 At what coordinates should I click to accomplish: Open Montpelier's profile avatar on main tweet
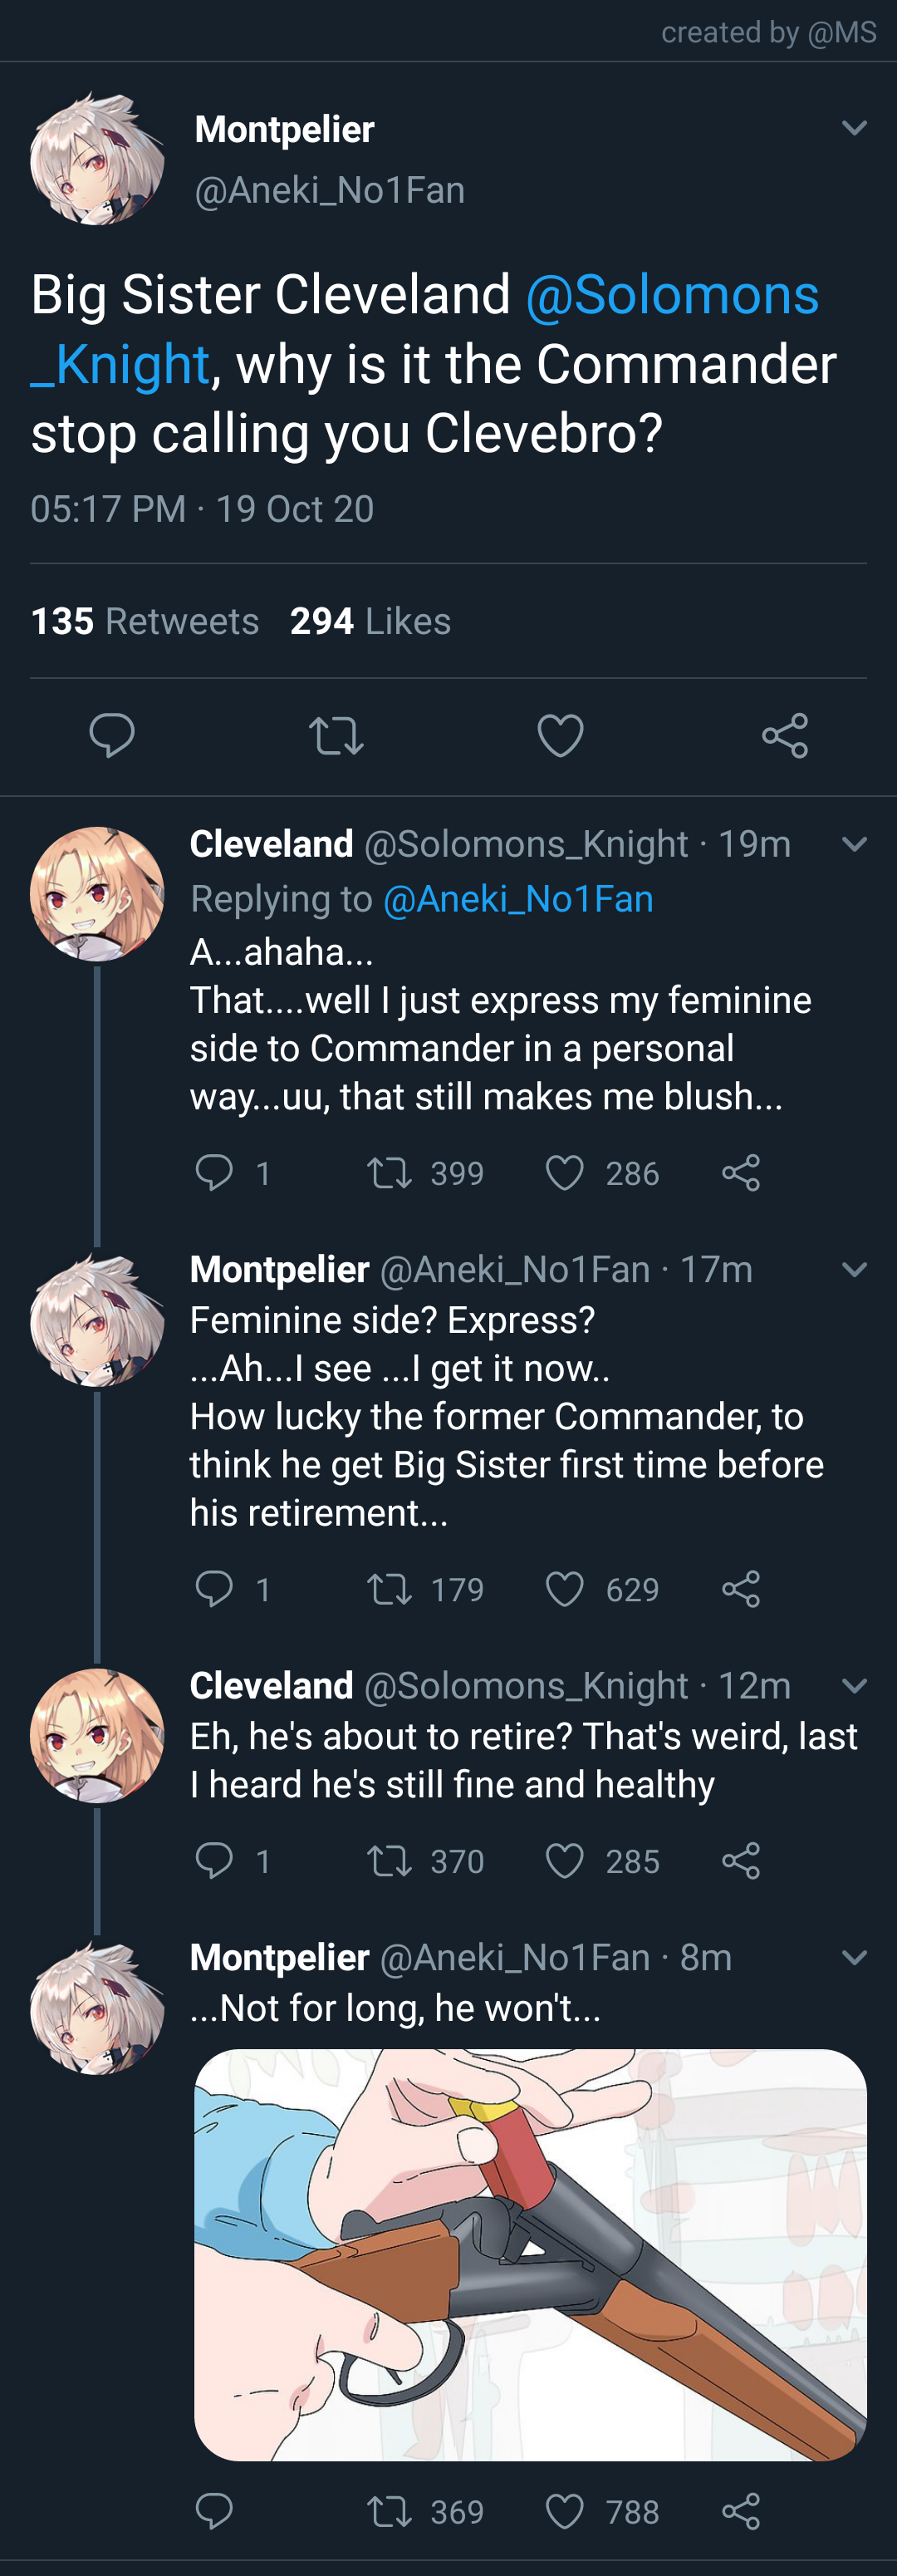point(97,159)
